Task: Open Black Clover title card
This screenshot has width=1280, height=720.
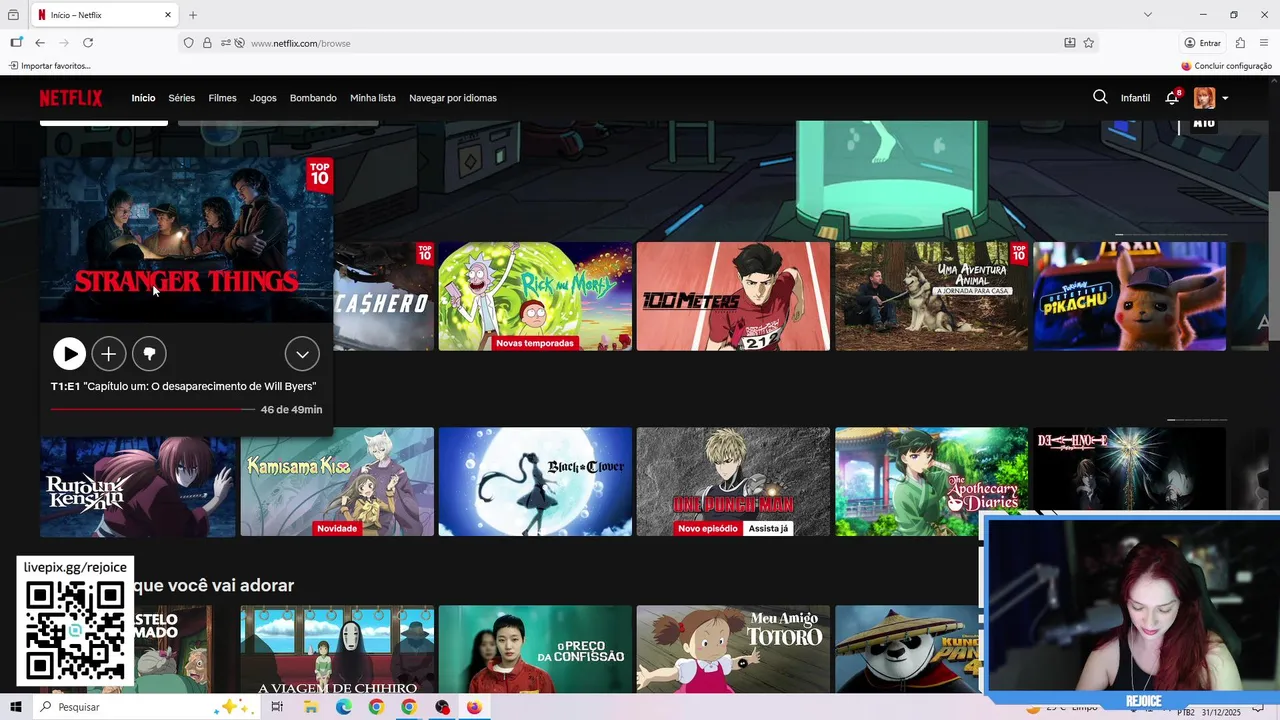Action: [535, 482]
